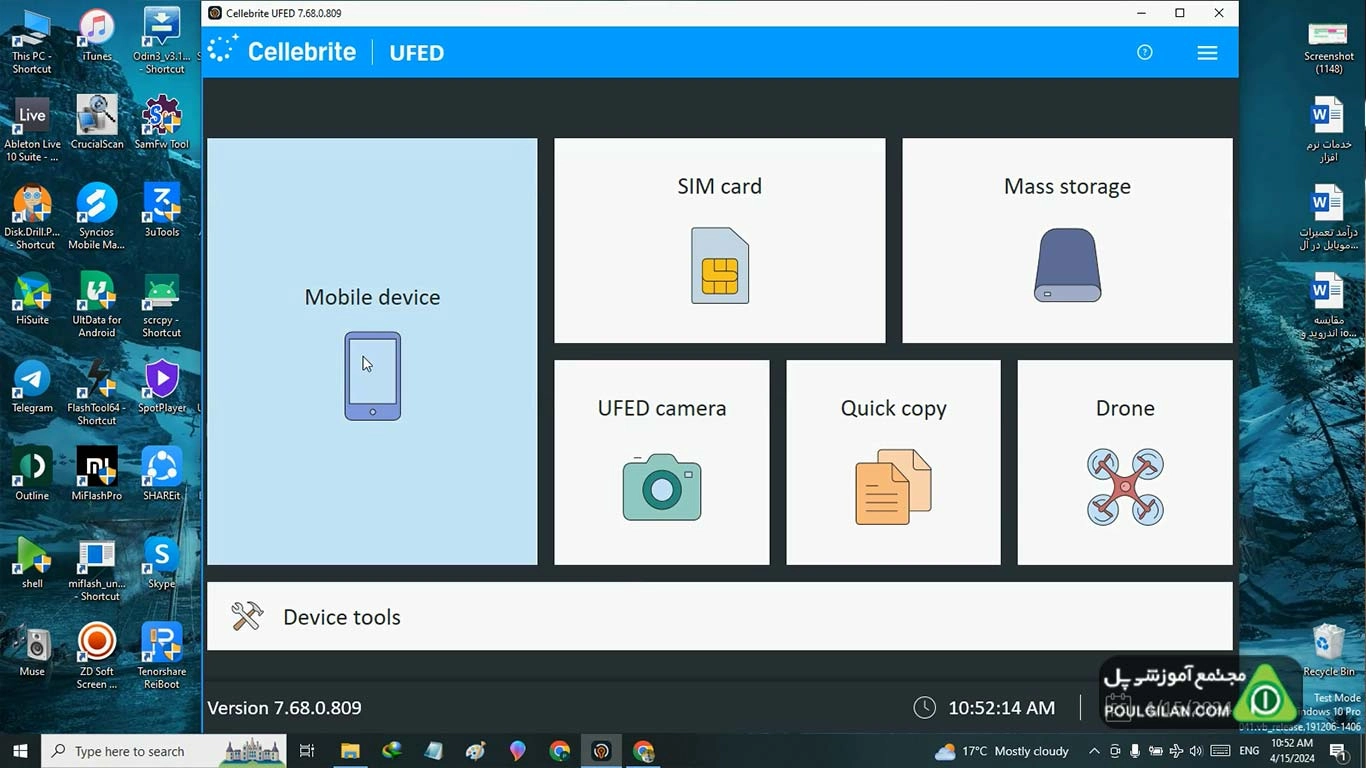Launch the ZD Soft Screen Recorder icon
Viewport: 1366px width, 768px height.
pos(97,657)
